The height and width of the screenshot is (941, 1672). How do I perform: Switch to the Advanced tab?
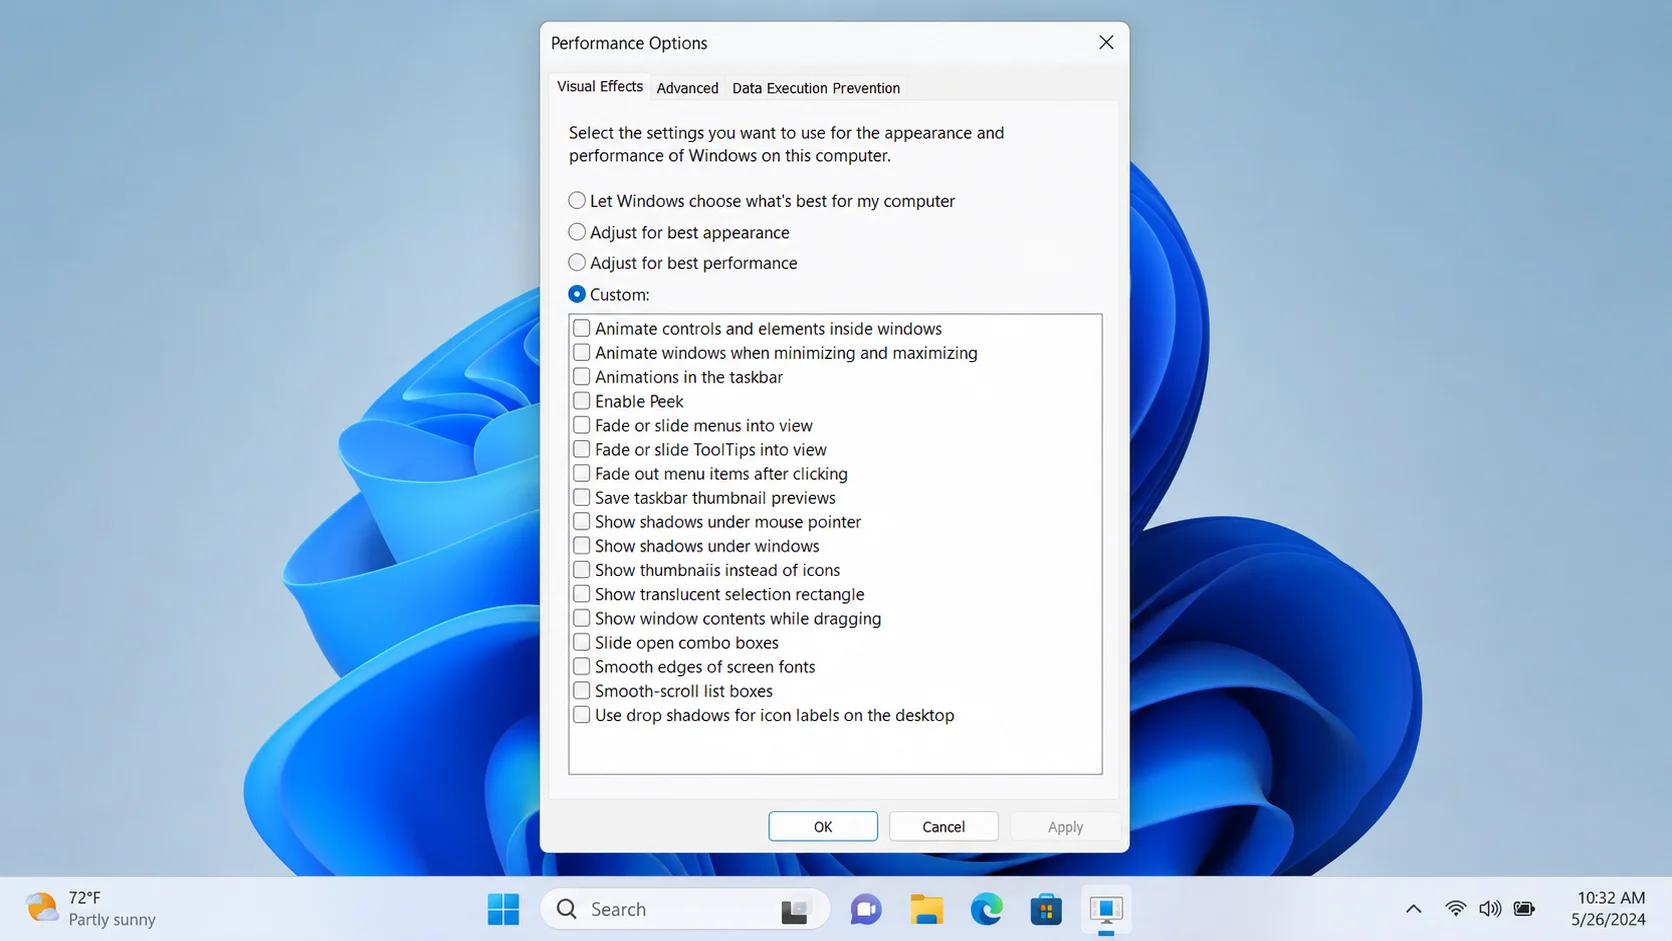point(687,88)
